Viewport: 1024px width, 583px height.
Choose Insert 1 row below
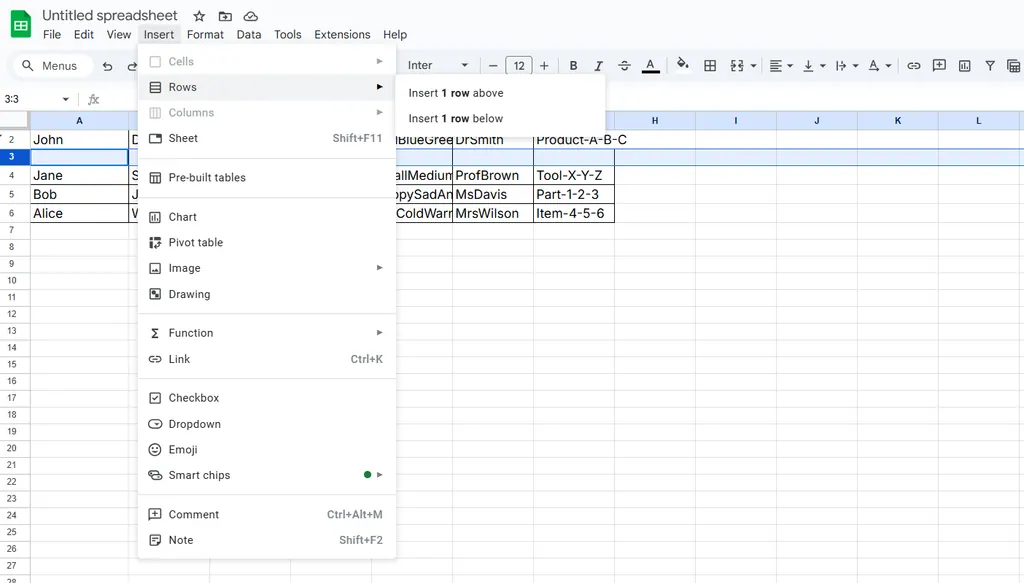456,118
